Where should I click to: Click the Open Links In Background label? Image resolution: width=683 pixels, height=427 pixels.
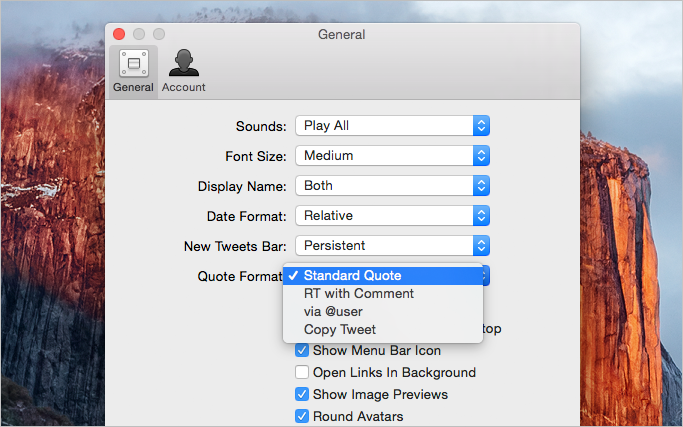[394, 373]
